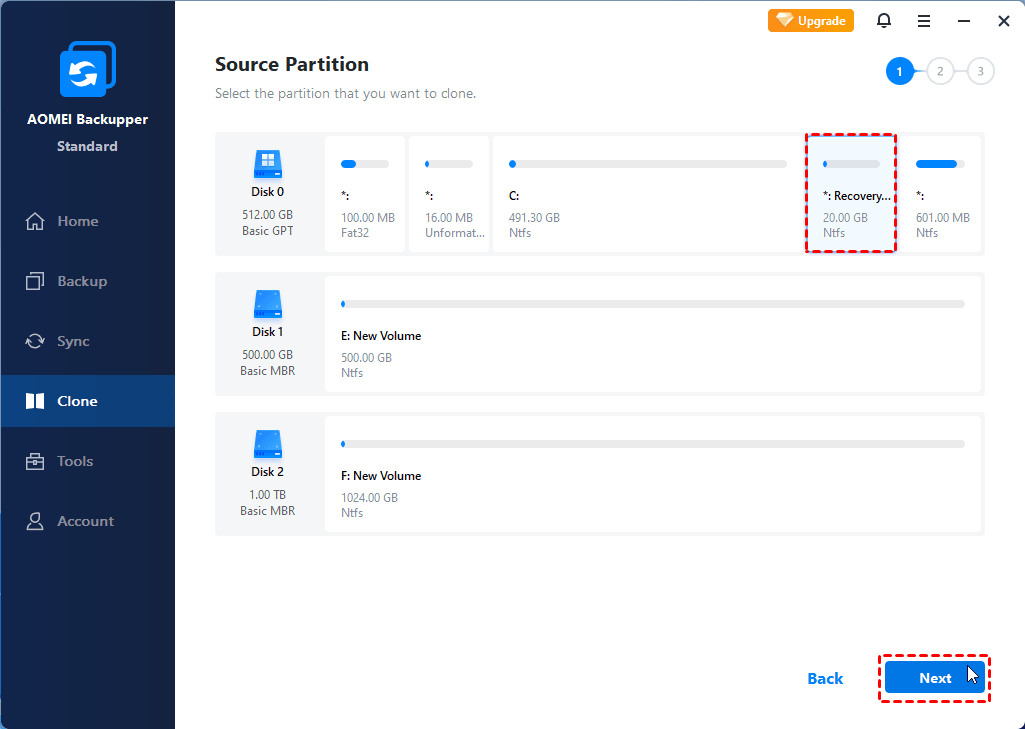Minimize the AOMEI Backupper window
The height and width of the screenshot is (729, 1025).
point(964,21)
